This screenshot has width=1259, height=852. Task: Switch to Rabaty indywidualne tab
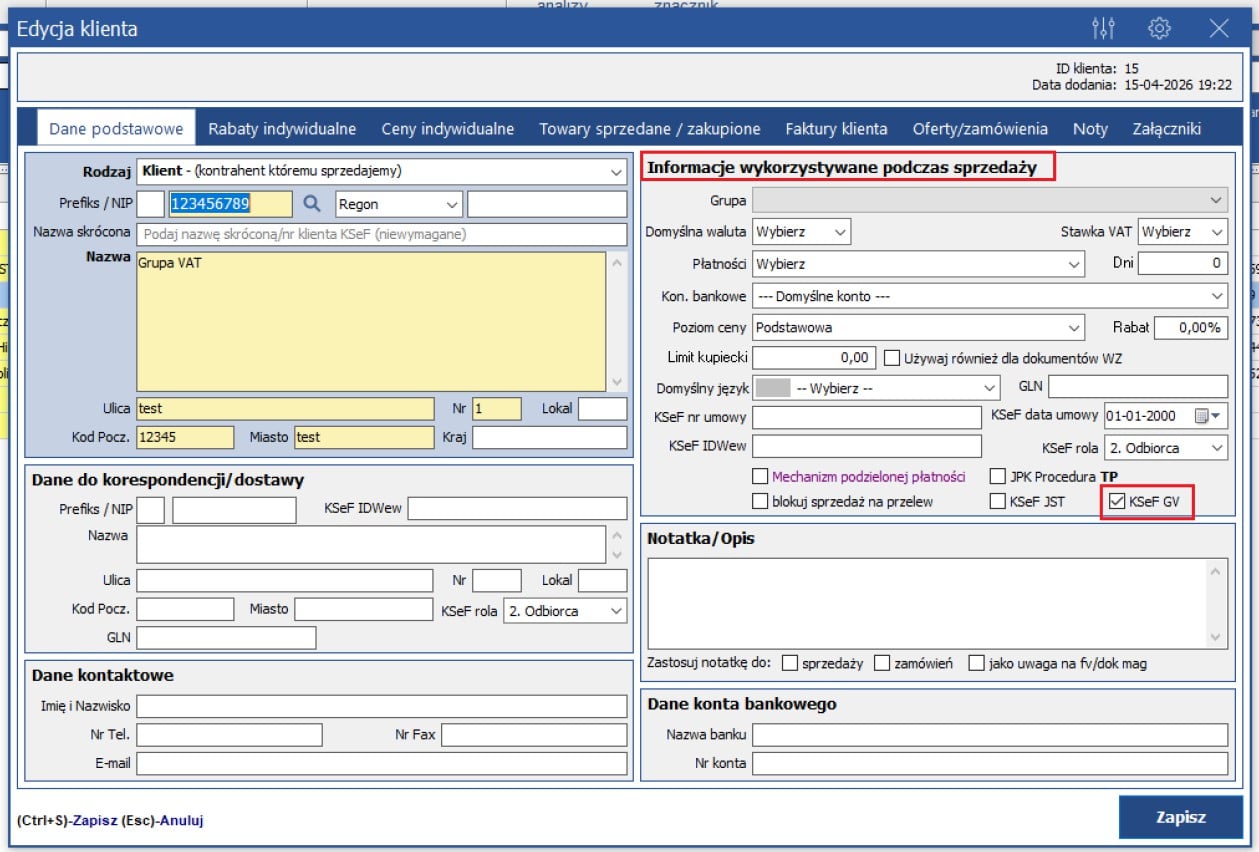point(282,129)
